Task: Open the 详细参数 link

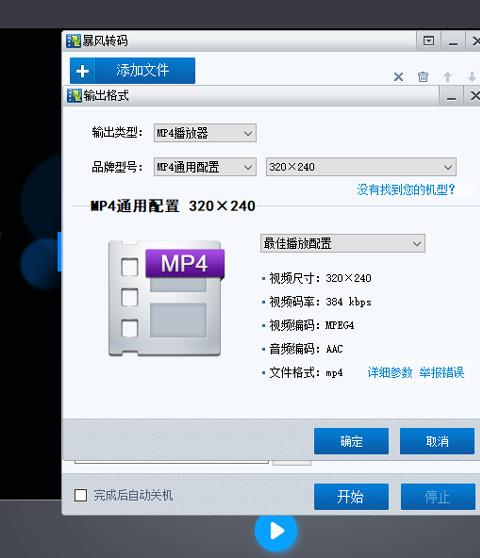Action: [x=390, y=373]
